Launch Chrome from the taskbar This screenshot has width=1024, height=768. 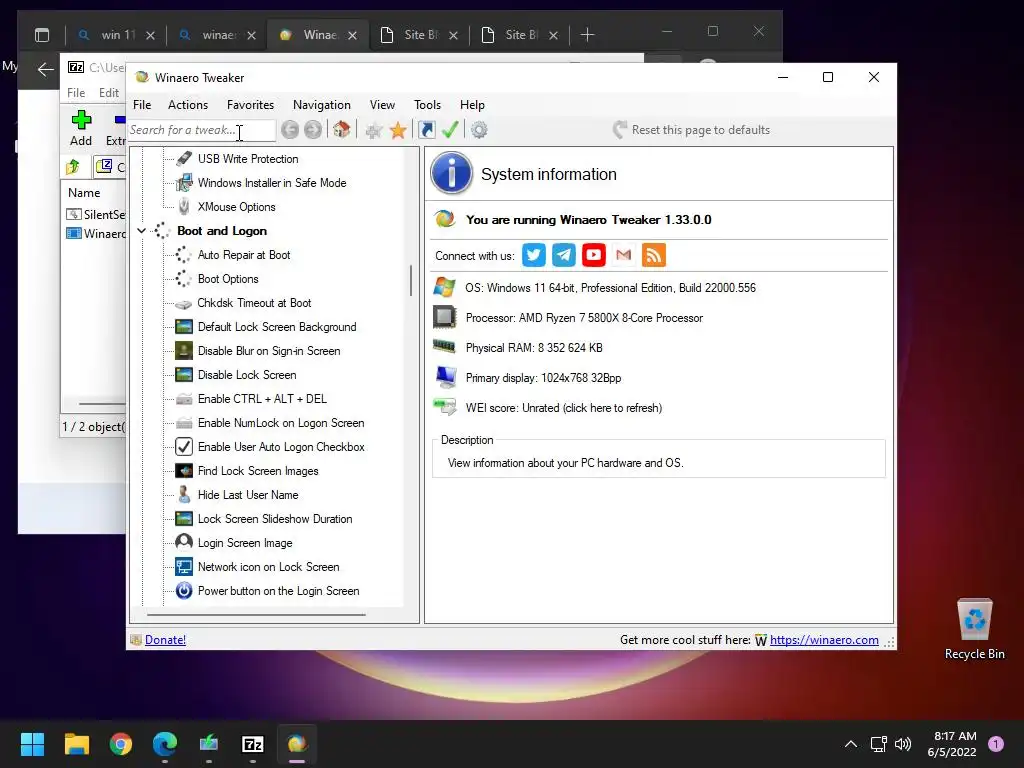121,744
